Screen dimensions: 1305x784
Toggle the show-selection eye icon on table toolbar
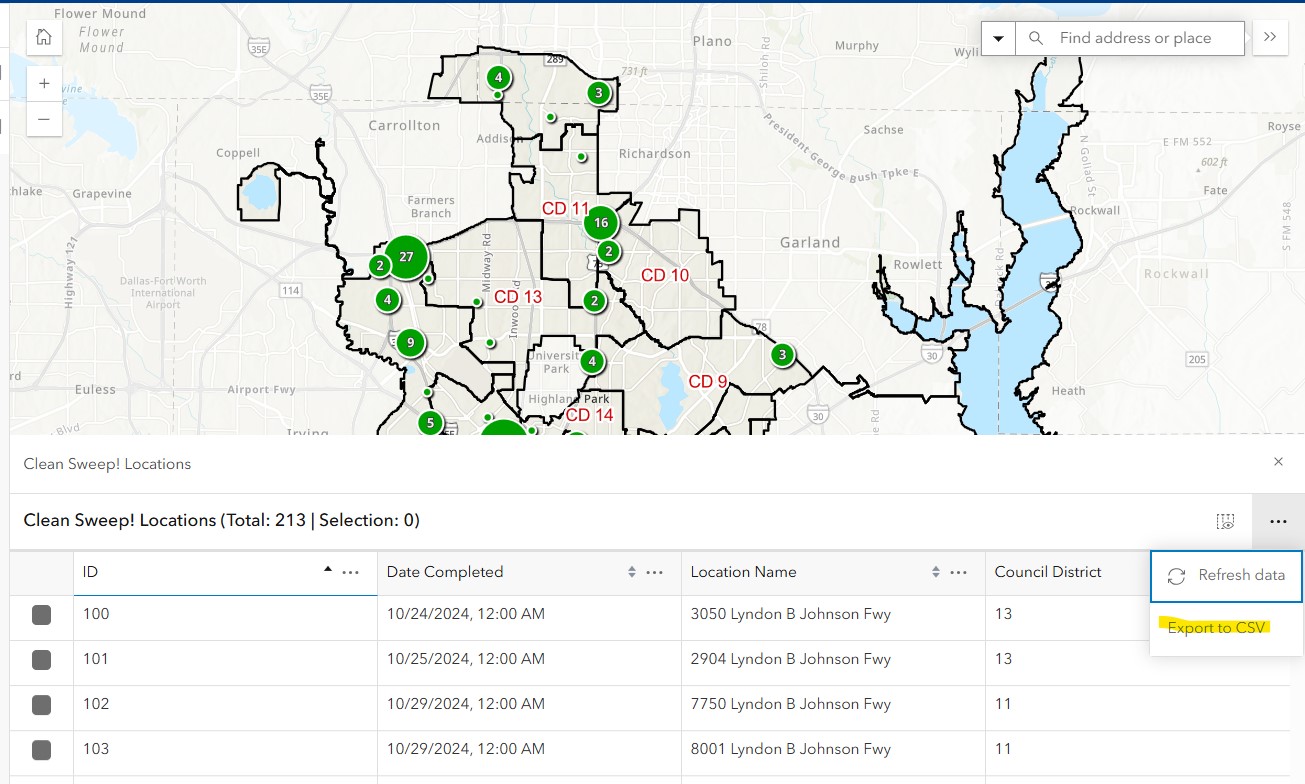(1224, 521)
